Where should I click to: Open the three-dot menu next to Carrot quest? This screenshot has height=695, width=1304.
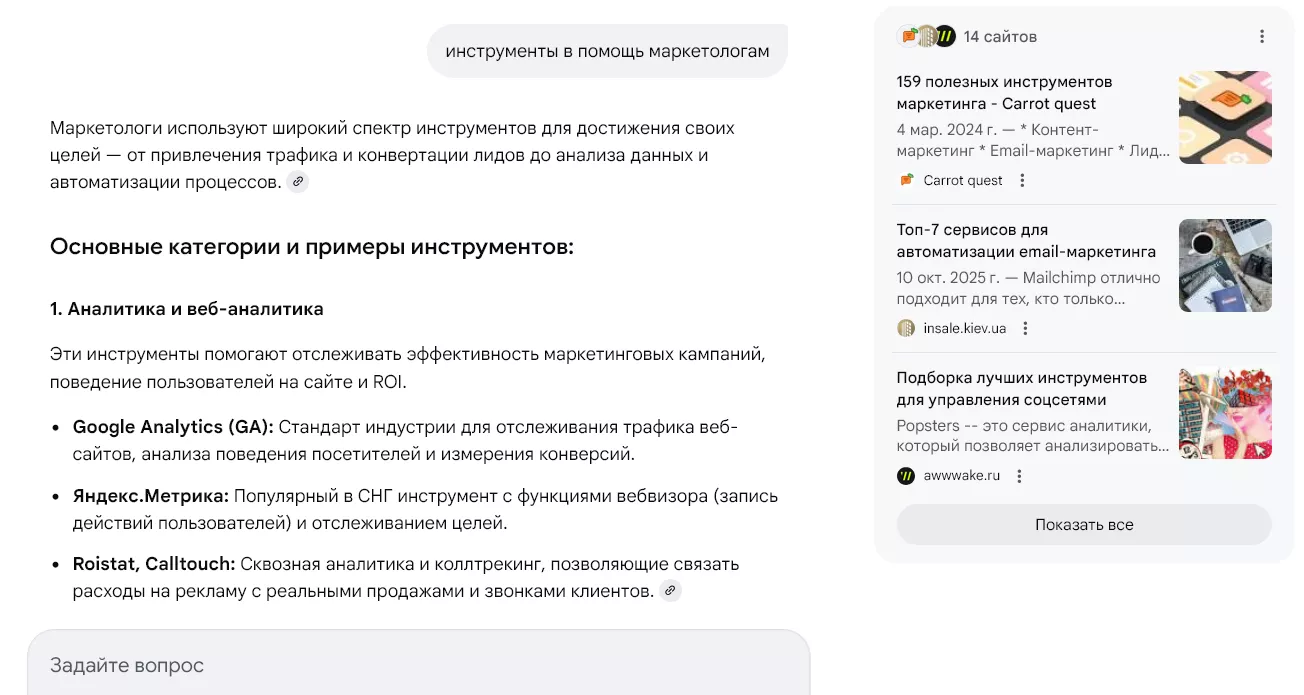[x=1022, y=180]
